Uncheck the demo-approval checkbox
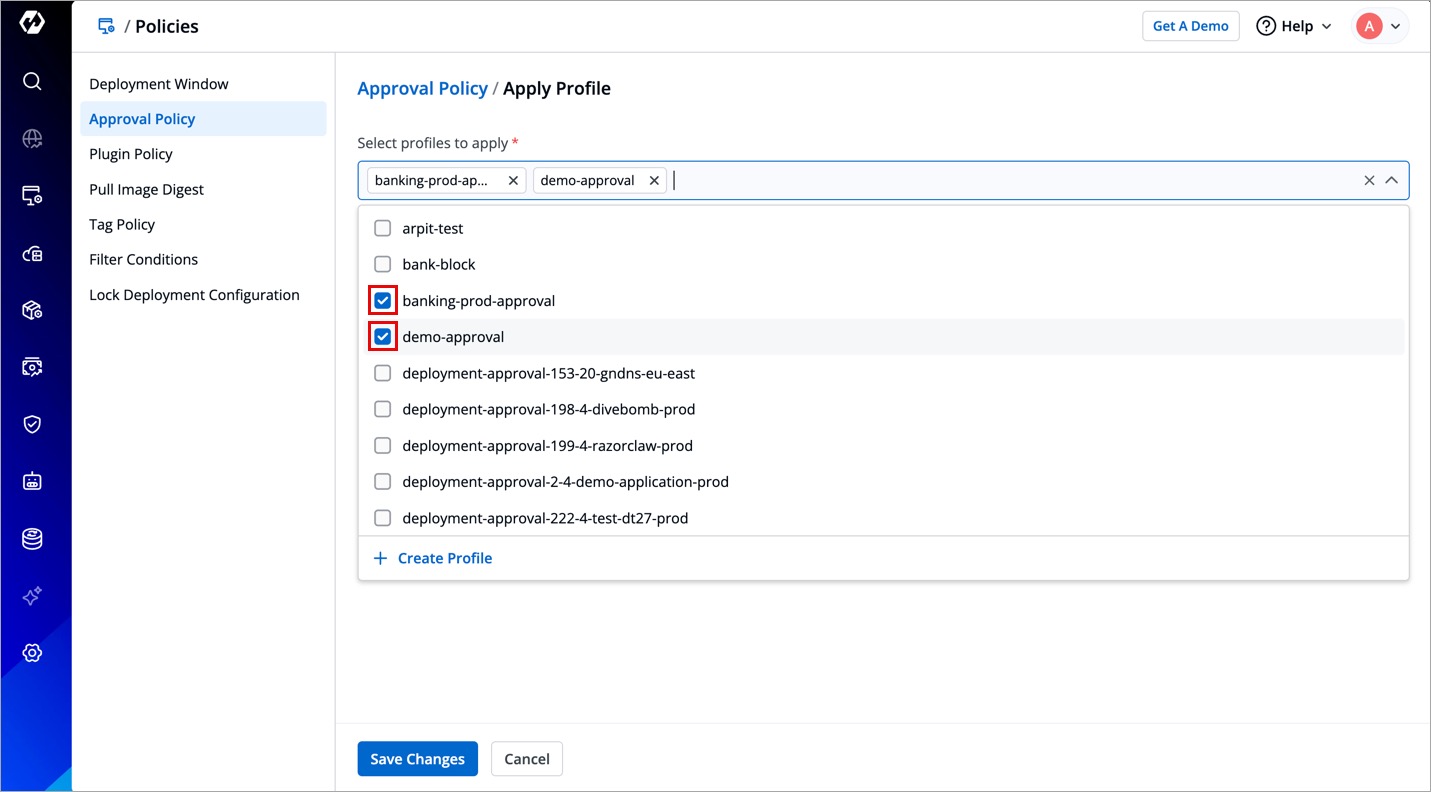The height and width of the screenshot is (792, 1431). point(382,337)
